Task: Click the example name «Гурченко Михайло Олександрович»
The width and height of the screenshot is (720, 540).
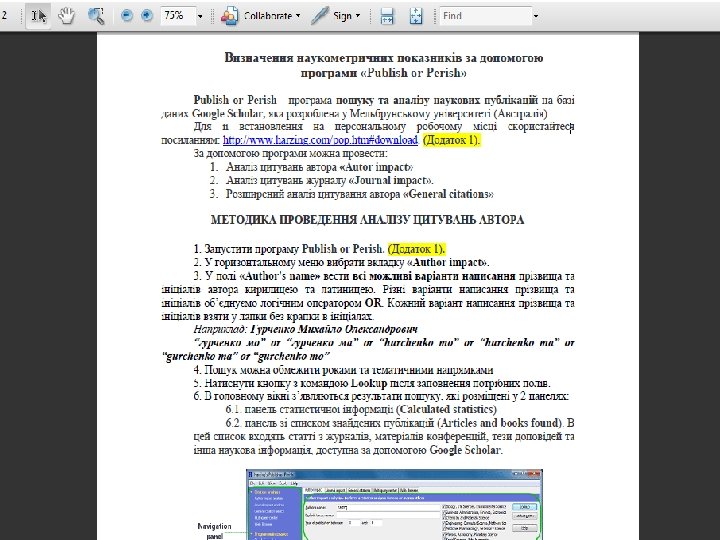Action: tap(334, 329)
